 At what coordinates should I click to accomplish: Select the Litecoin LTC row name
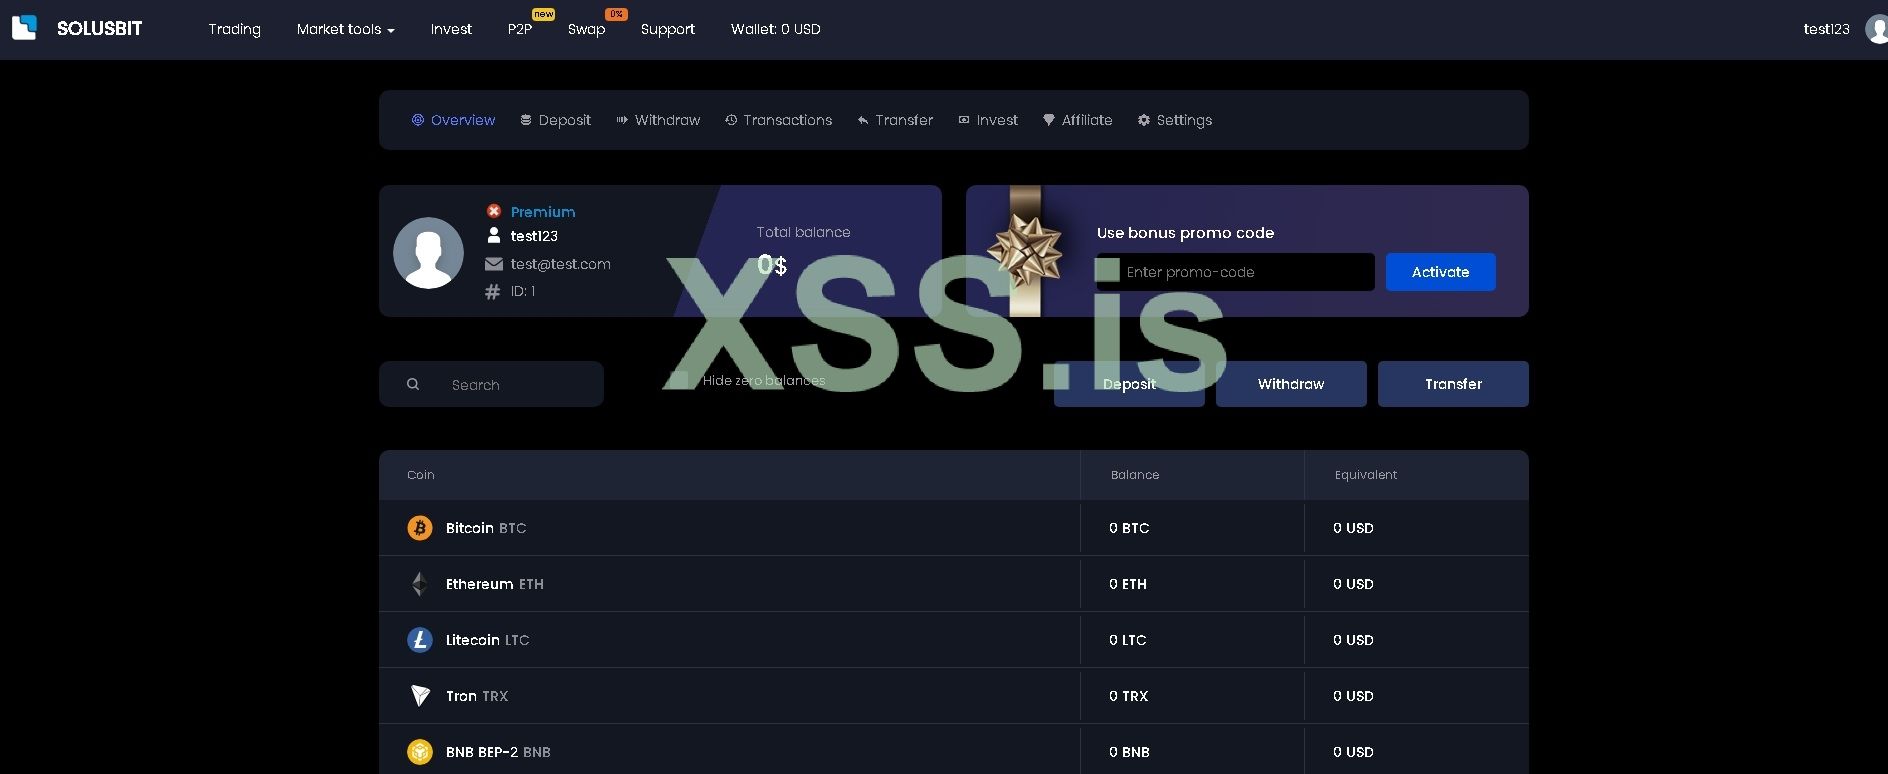(x=488, y=640)
